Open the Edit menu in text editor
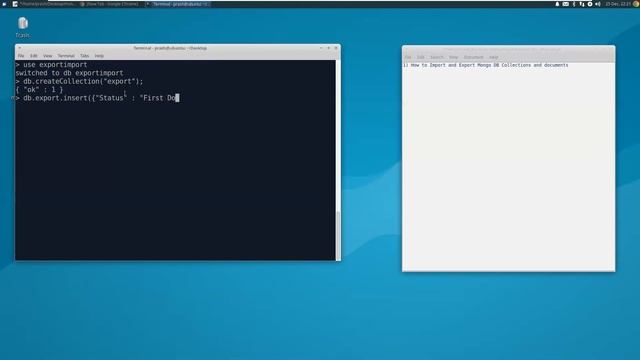The image size is (640, 360). click(420, 57)
